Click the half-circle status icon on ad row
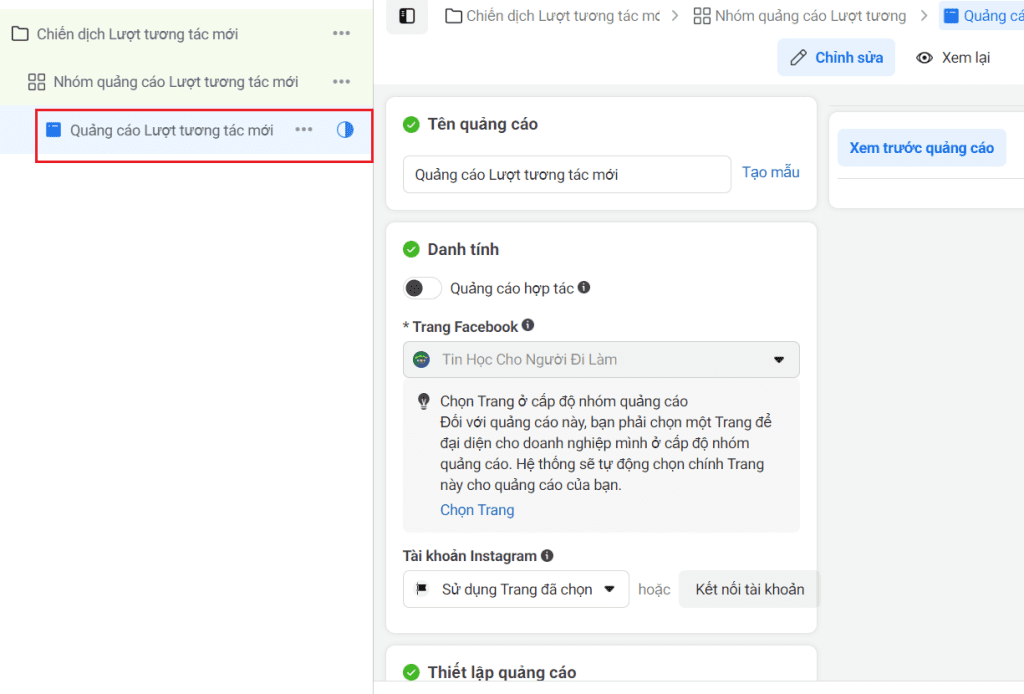The height and width of the screenshot is (694, 1024). pos(345,130)
